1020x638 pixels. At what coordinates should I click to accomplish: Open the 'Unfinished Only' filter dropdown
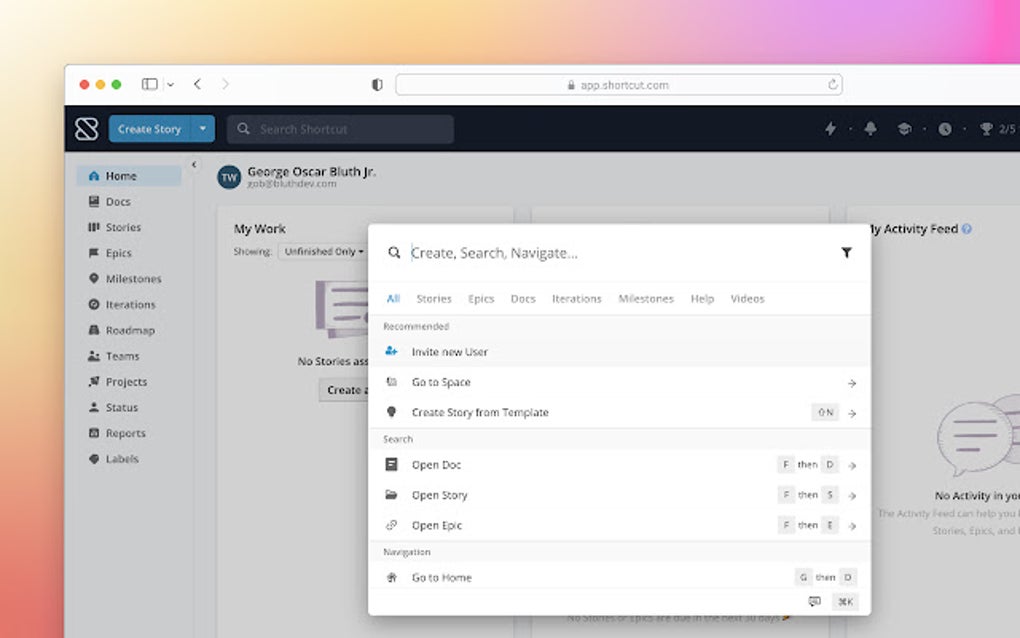[x=322, y=251]
